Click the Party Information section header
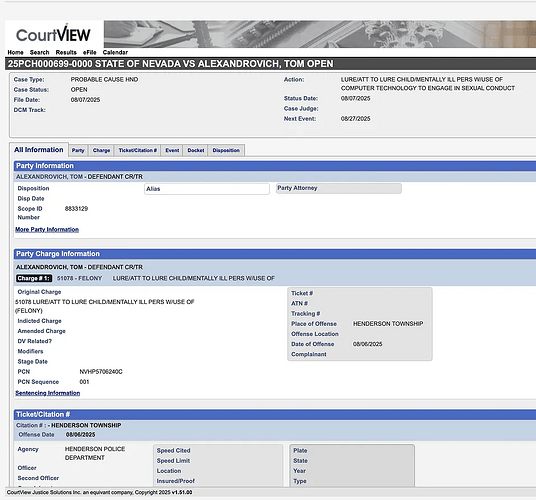536x500 pixels. click(x=274, y=166)
